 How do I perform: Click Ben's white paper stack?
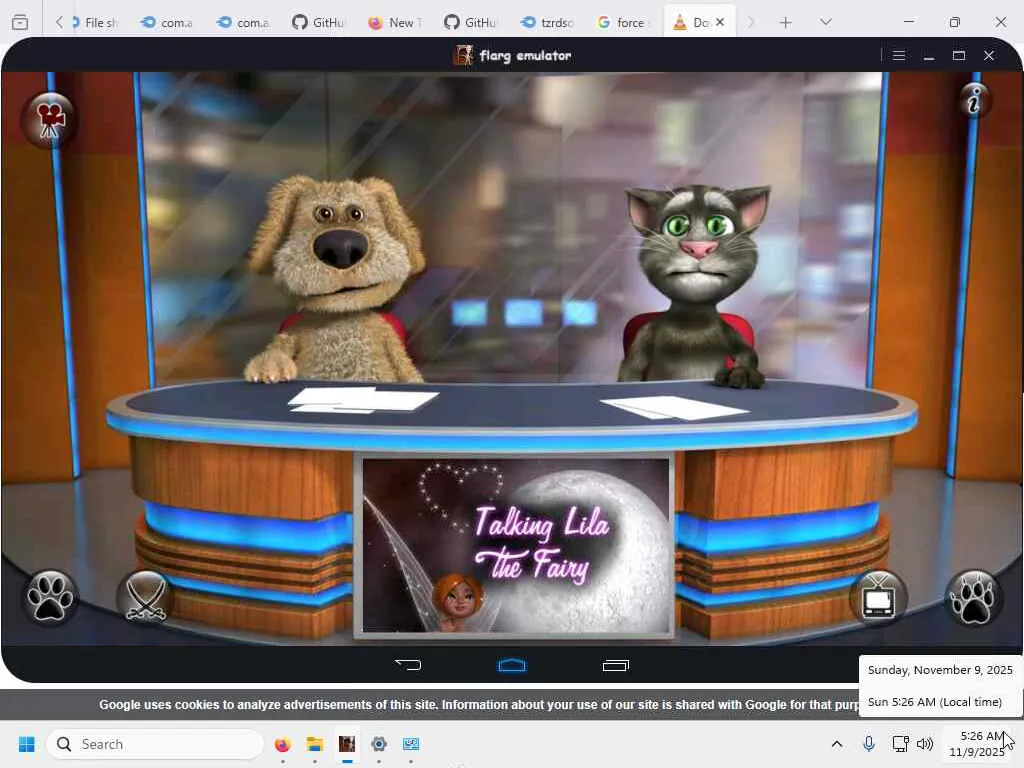click(x=362, y=400)
